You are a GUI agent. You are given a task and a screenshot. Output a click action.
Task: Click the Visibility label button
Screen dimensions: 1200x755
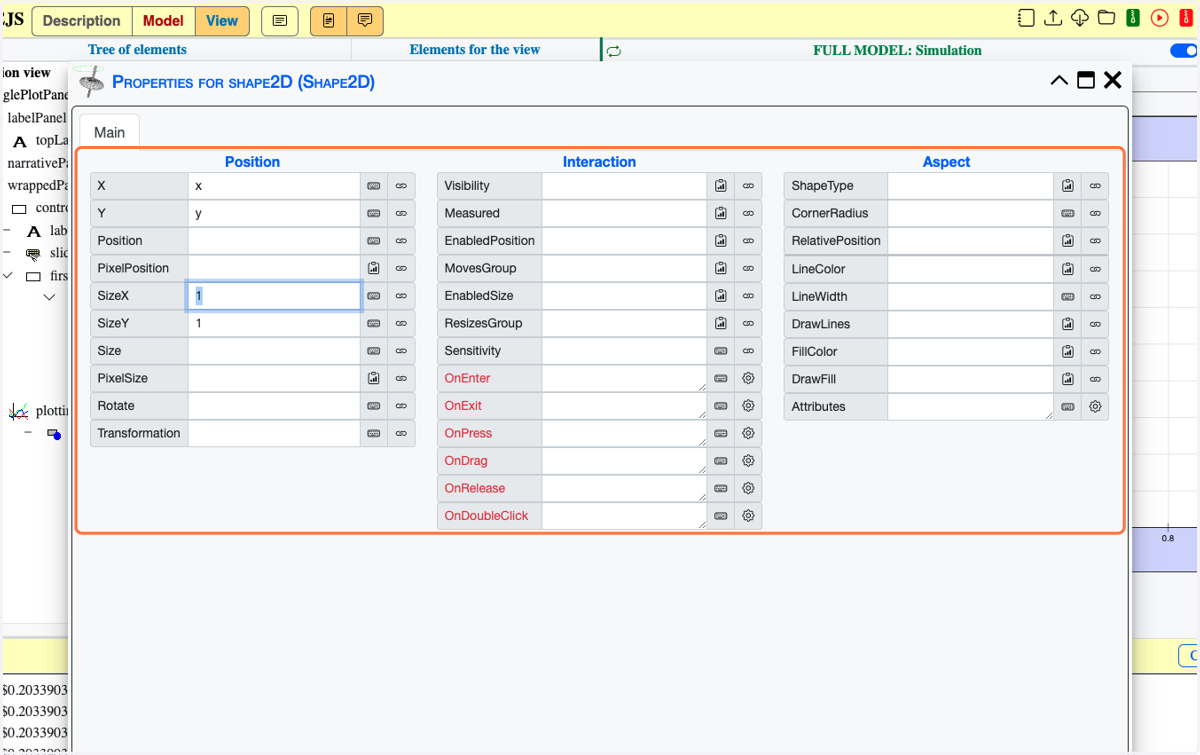[489, 186]
